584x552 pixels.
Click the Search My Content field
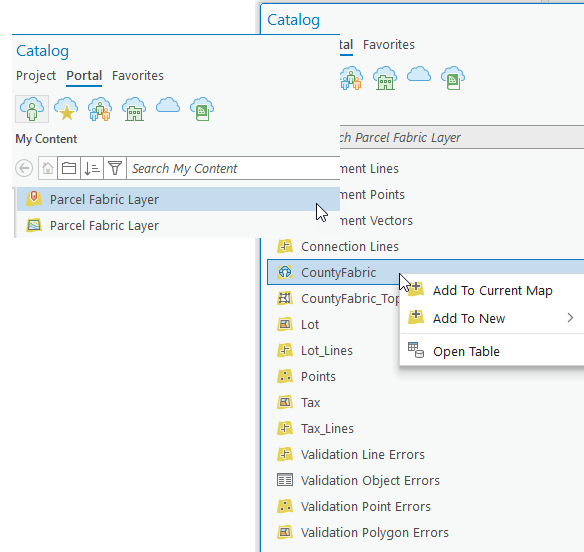pos(234,168)
